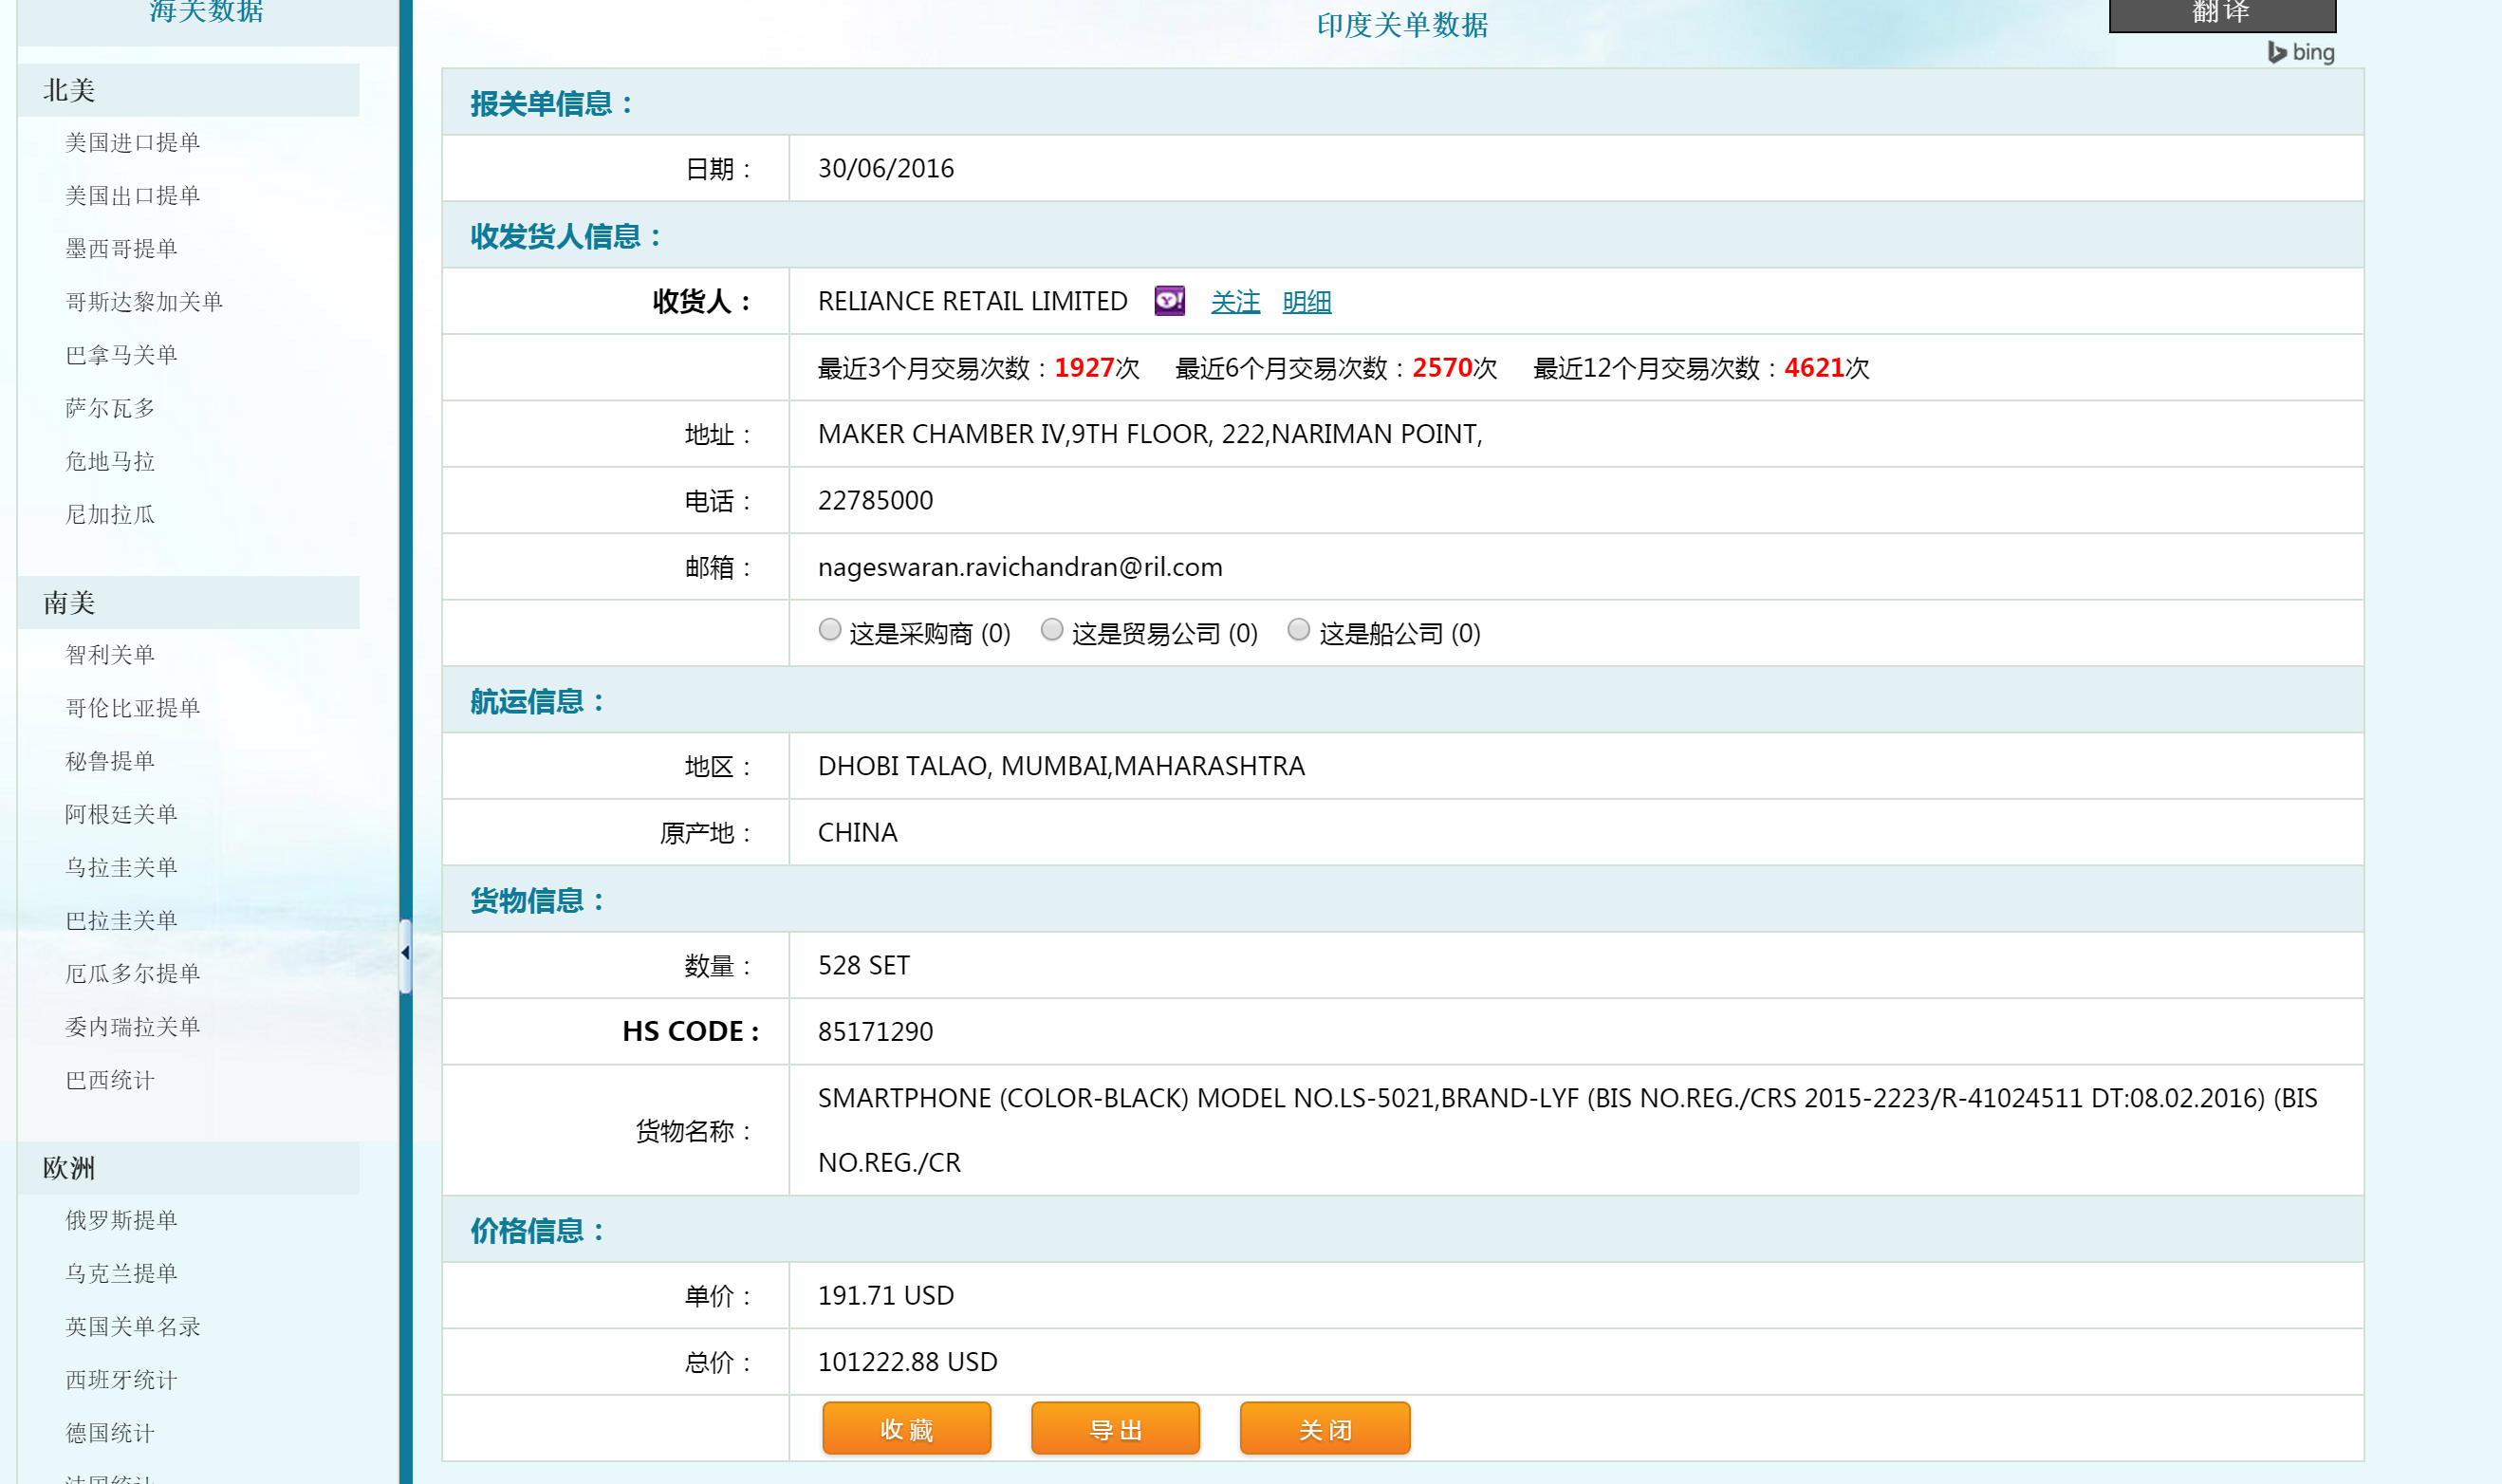This screenshot has height=1484, width=2502.
Task: Select 阿根廷关单 in the sidebar
Action: pyautogui.click(x=121, y=814)
